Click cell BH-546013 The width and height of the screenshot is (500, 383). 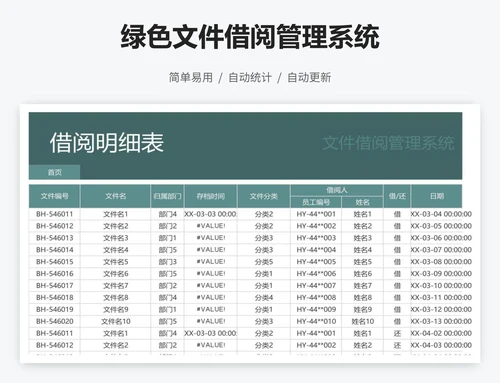tap(55, 238)
